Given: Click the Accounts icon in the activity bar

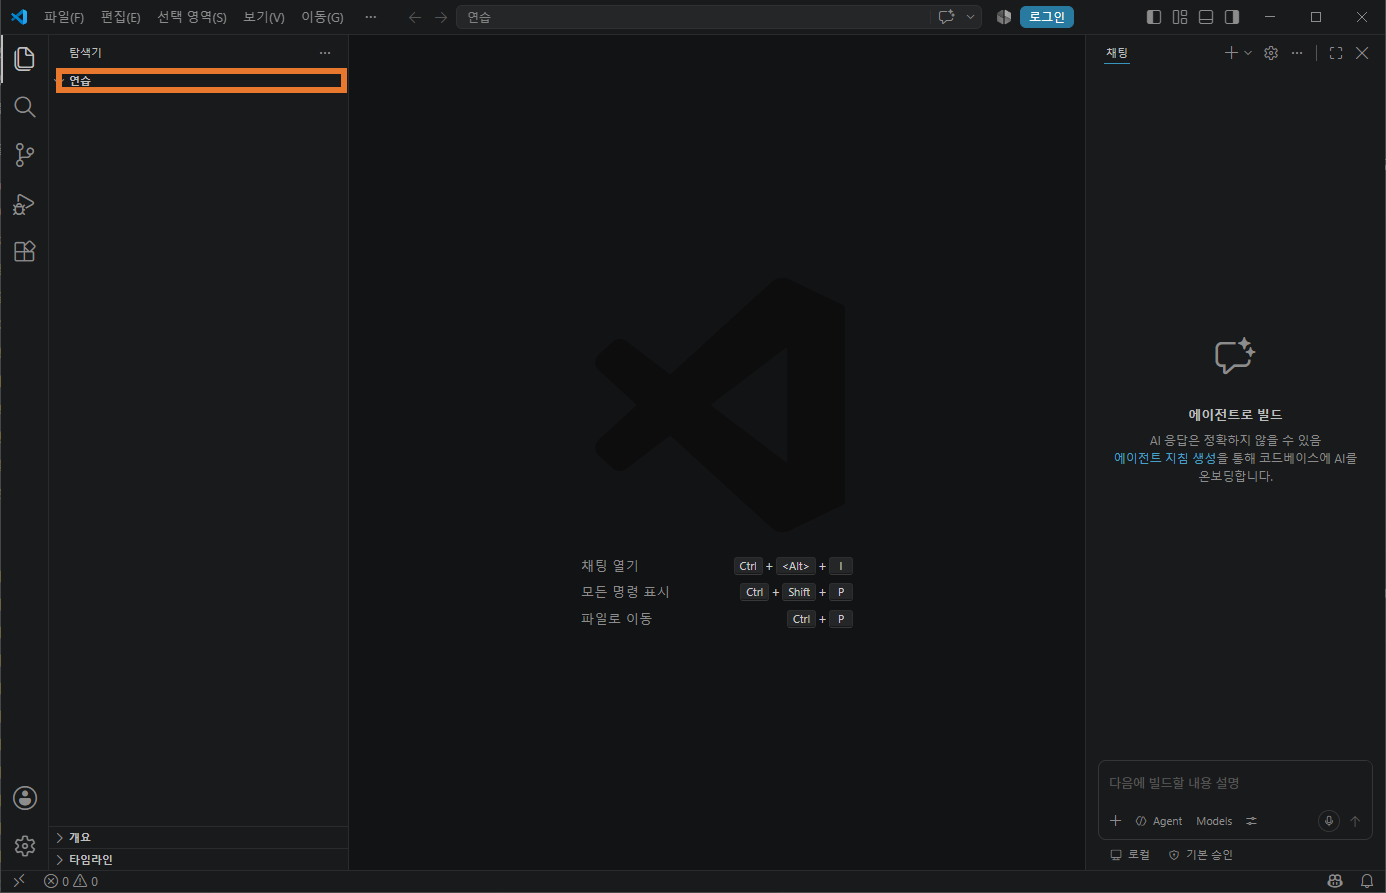Looking at the screenshot, I should (x=25, y=798).
